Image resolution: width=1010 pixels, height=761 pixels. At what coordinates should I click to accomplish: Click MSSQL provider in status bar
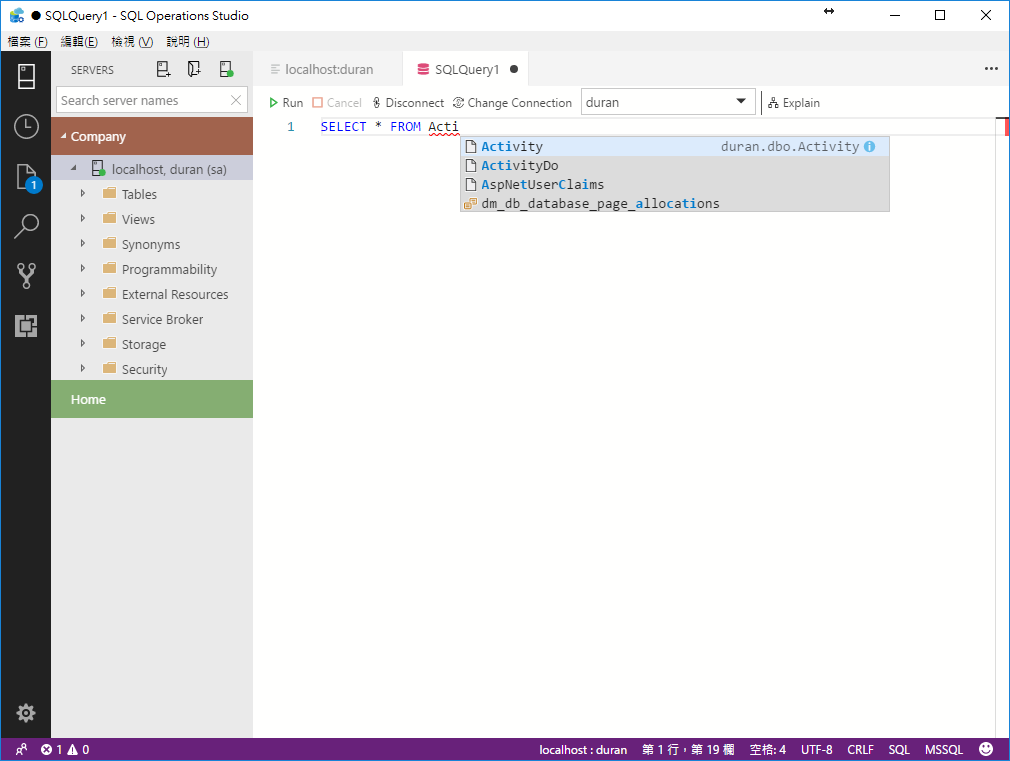[x=944, y=749]
